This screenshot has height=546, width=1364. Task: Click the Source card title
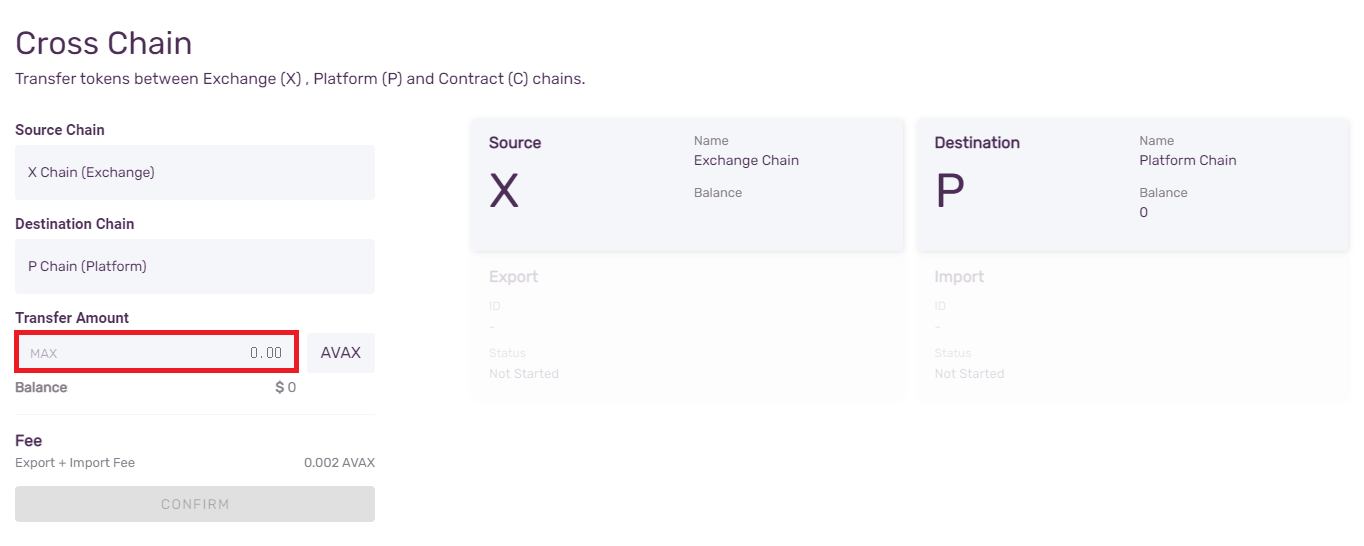515,143
